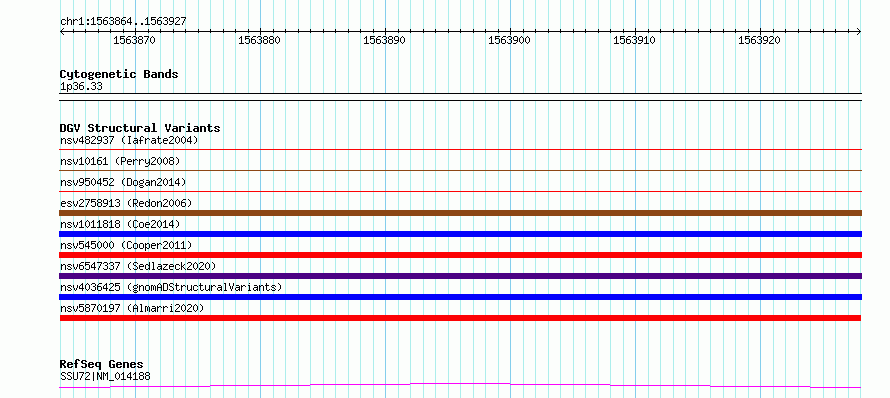
Task: Click the thin red nsv950452 Dogan2014 variant line
Action: pyautogui.click(x=461, y=191)
